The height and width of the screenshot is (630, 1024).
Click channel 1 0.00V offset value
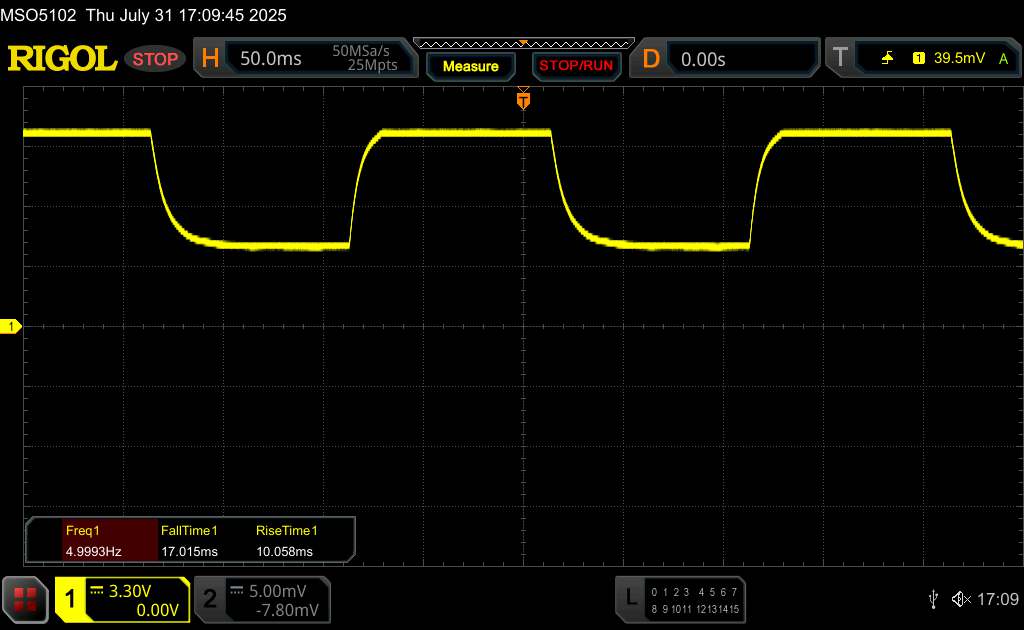(157, 610)
